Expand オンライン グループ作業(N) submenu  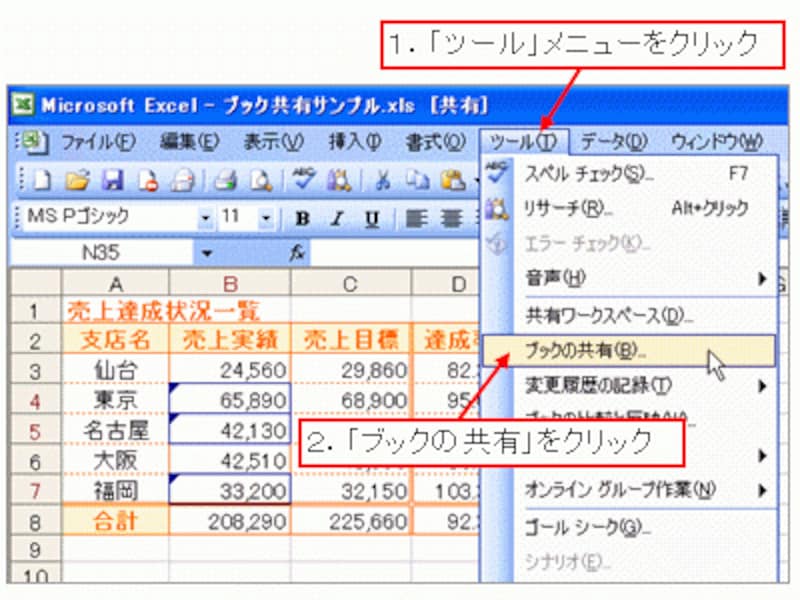[x=762, y=491]
